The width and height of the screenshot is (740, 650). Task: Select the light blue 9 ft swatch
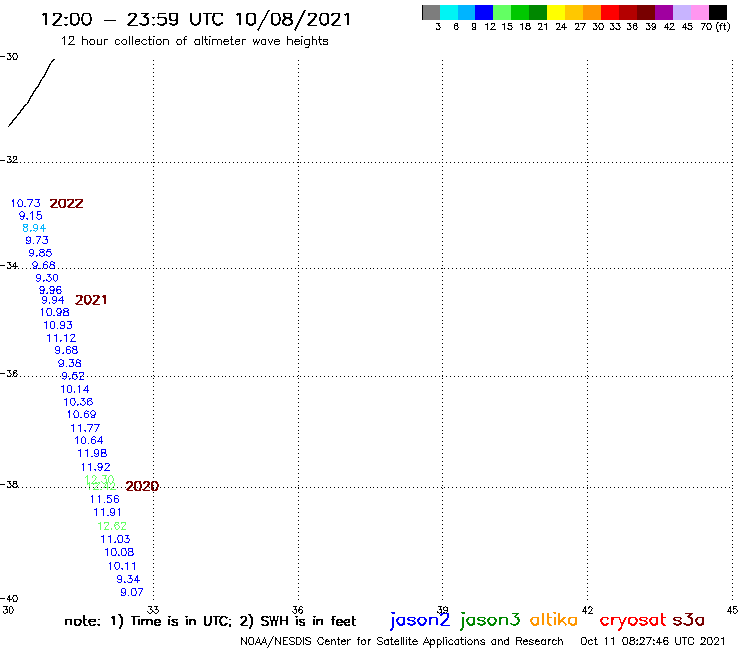pyautogui.click(x=466, y=12)
